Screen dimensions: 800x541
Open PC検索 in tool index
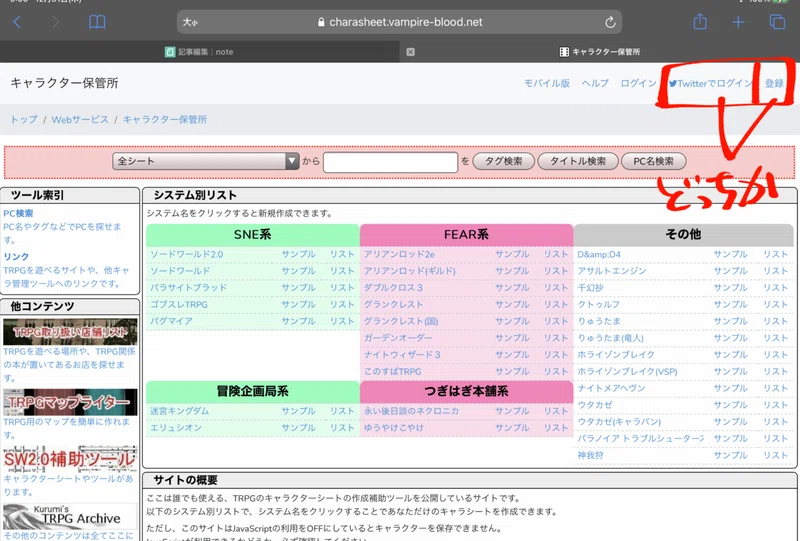point(18,213)
